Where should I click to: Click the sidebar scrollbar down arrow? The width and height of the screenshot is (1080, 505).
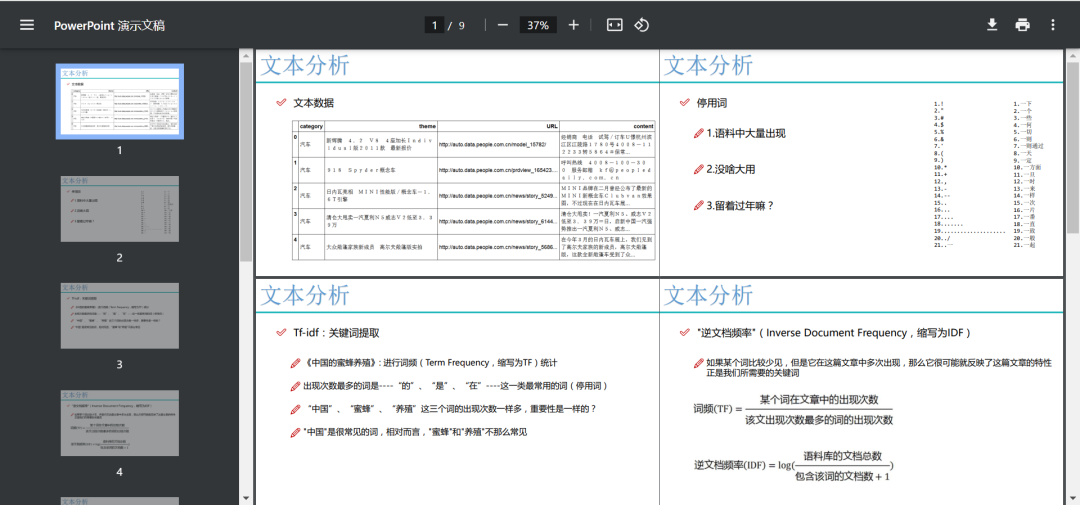tap(246, 498)
